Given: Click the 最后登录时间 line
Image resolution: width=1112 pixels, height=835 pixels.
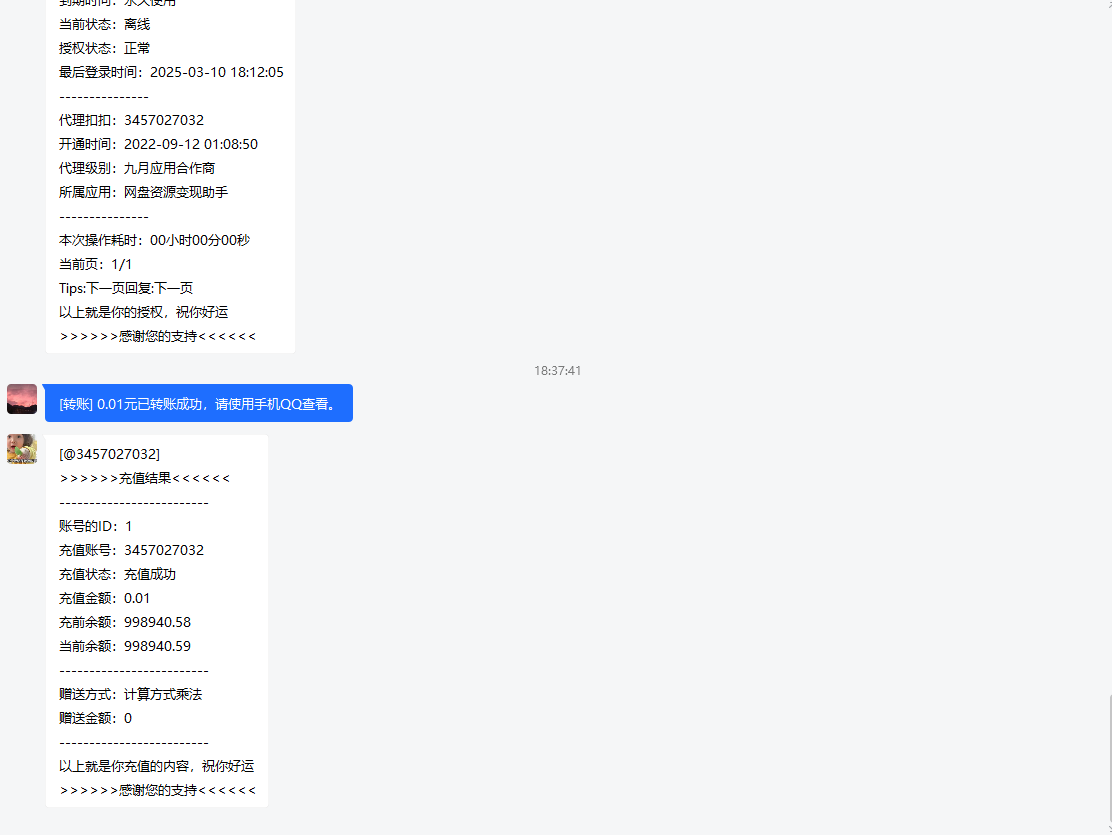Looking at the screenshot, I should pos(171,72).
